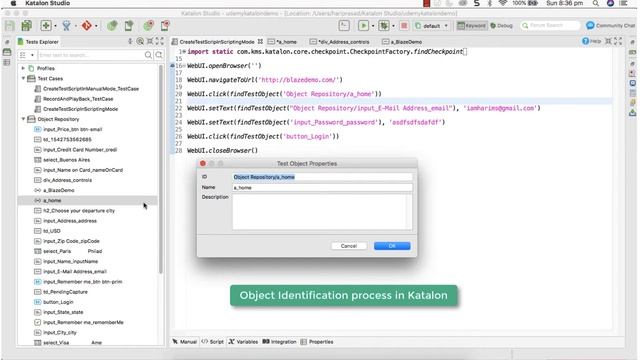This screenshot has height=360, width=640.
Task: Select input_E-Mail Address_email object in tree
Action: coord(75,271)
